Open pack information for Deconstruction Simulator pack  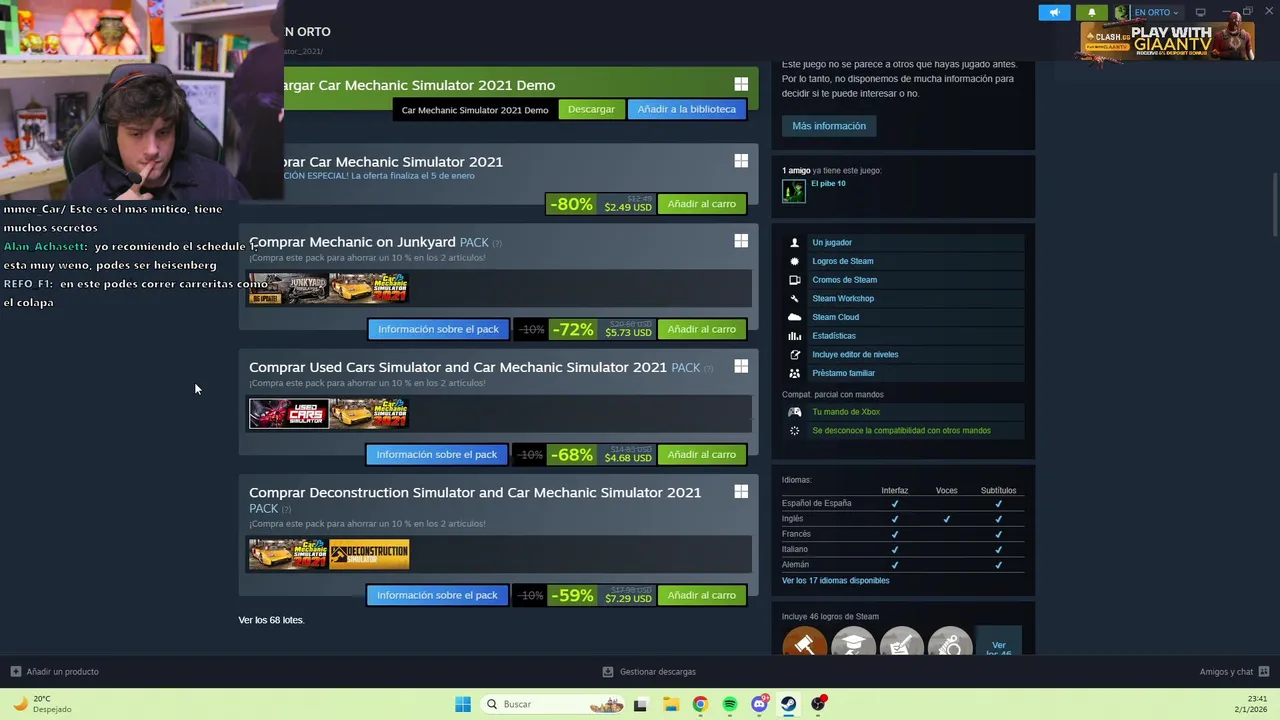point(437,595)
